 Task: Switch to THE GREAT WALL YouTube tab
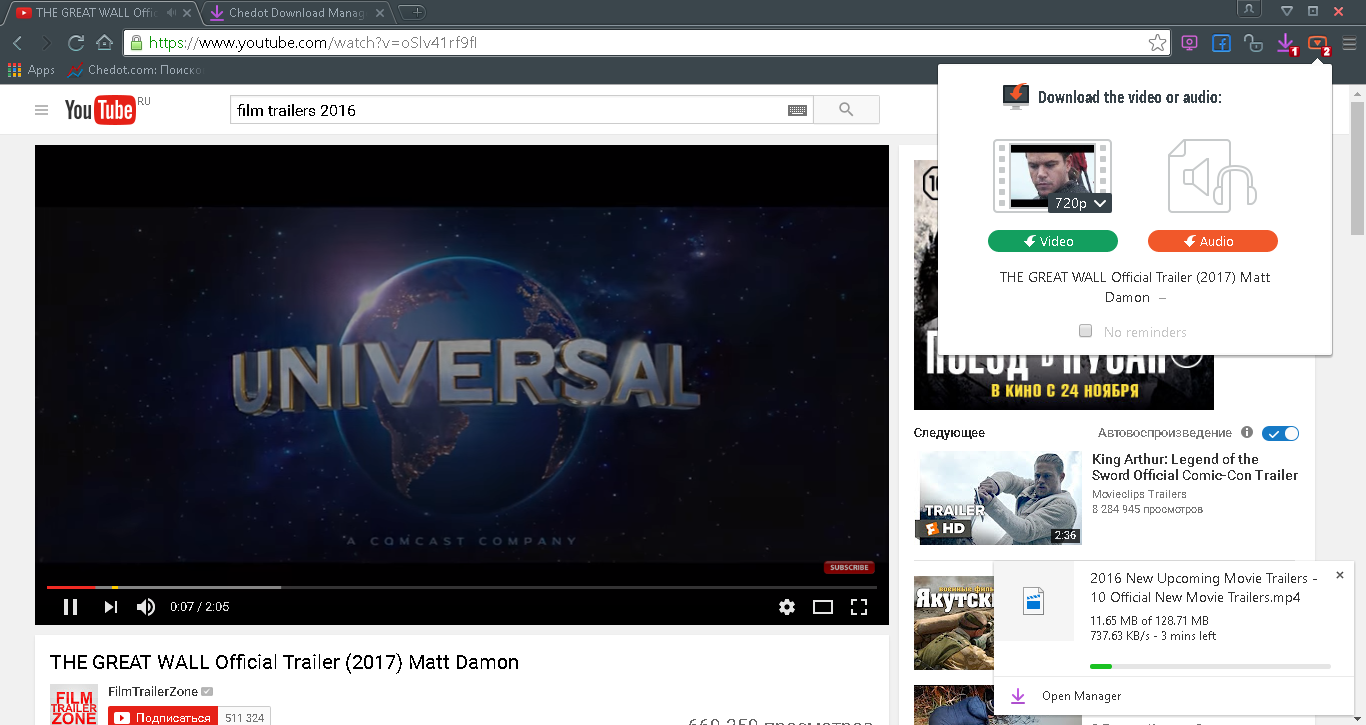(x=96, y=13)
